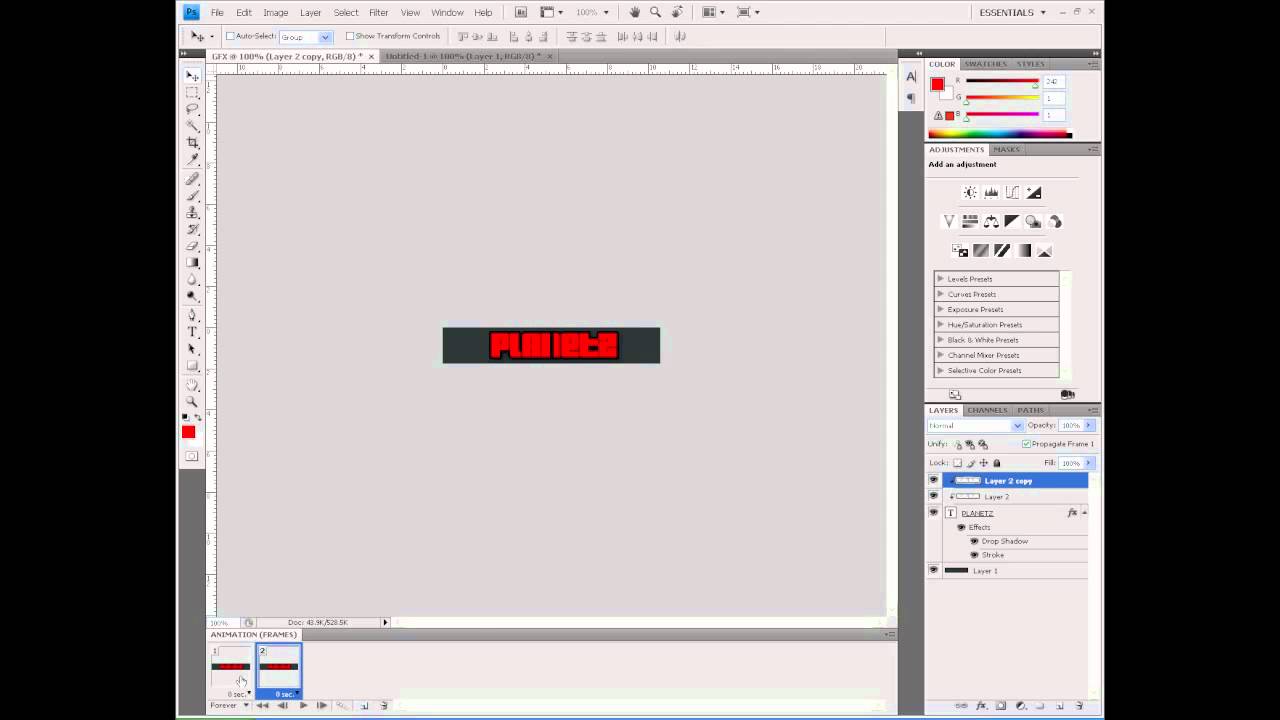Switch to the Paths tab
The width and height of the screenshot is (1280, 720).
click(x=1030, y=410)
